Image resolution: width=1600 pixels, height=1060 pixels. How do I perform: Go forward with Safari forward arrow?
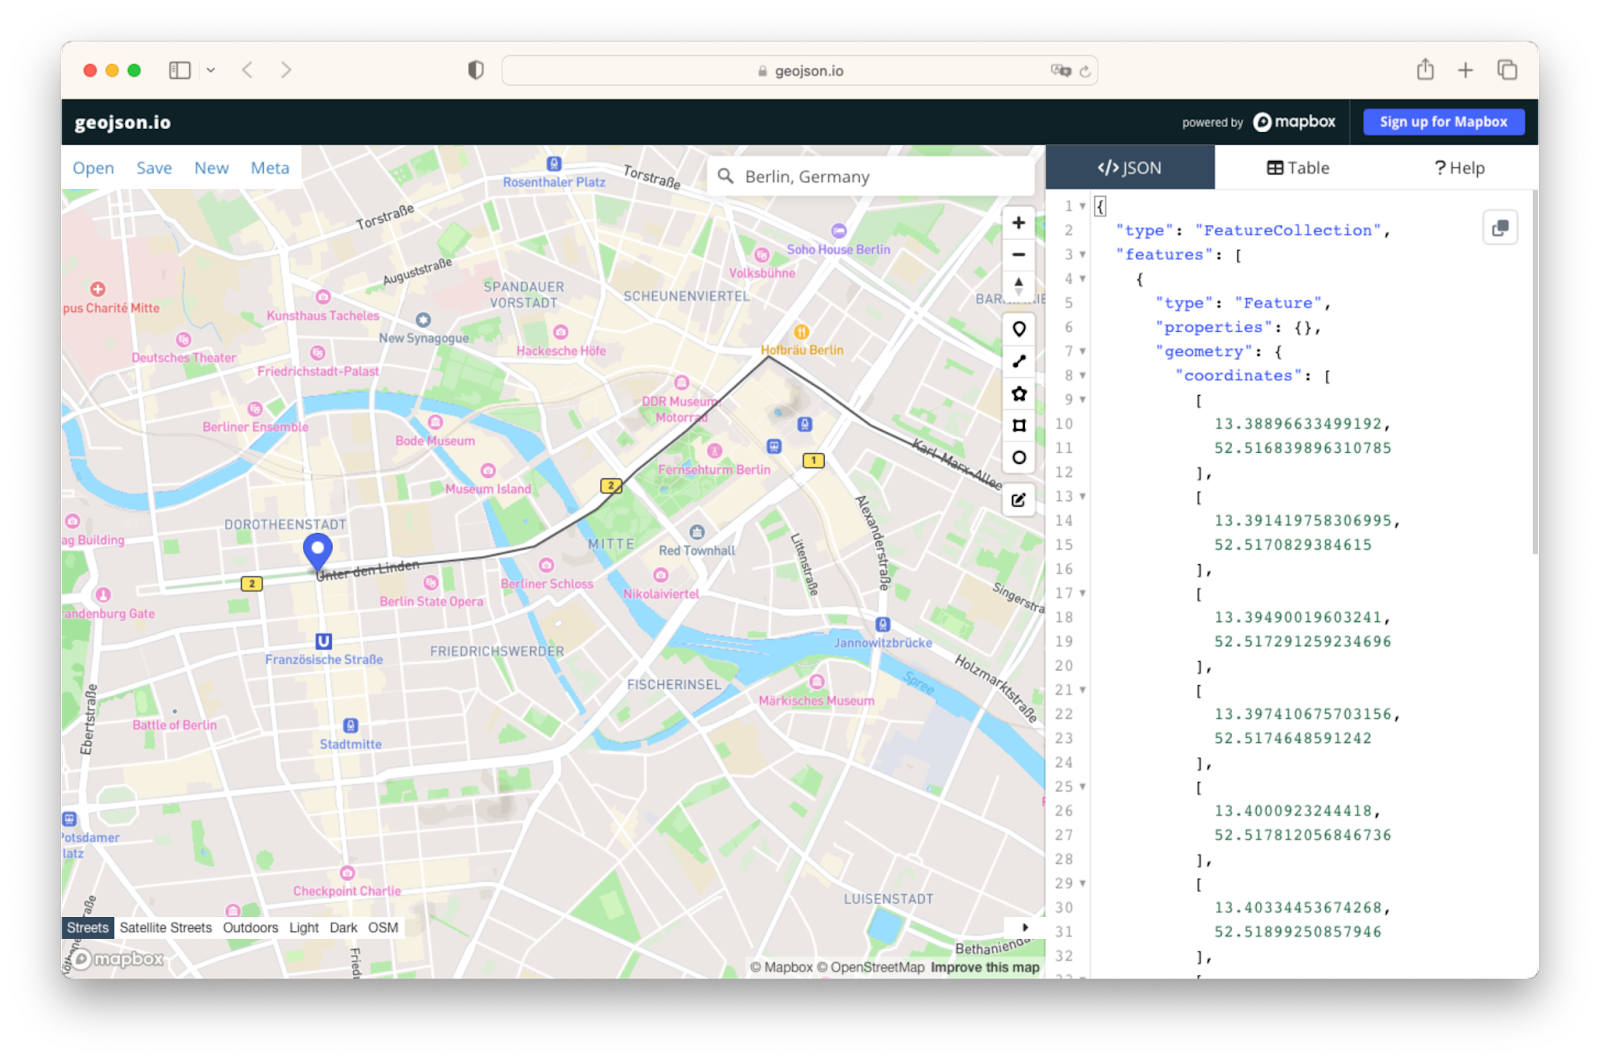coord(286,70)
